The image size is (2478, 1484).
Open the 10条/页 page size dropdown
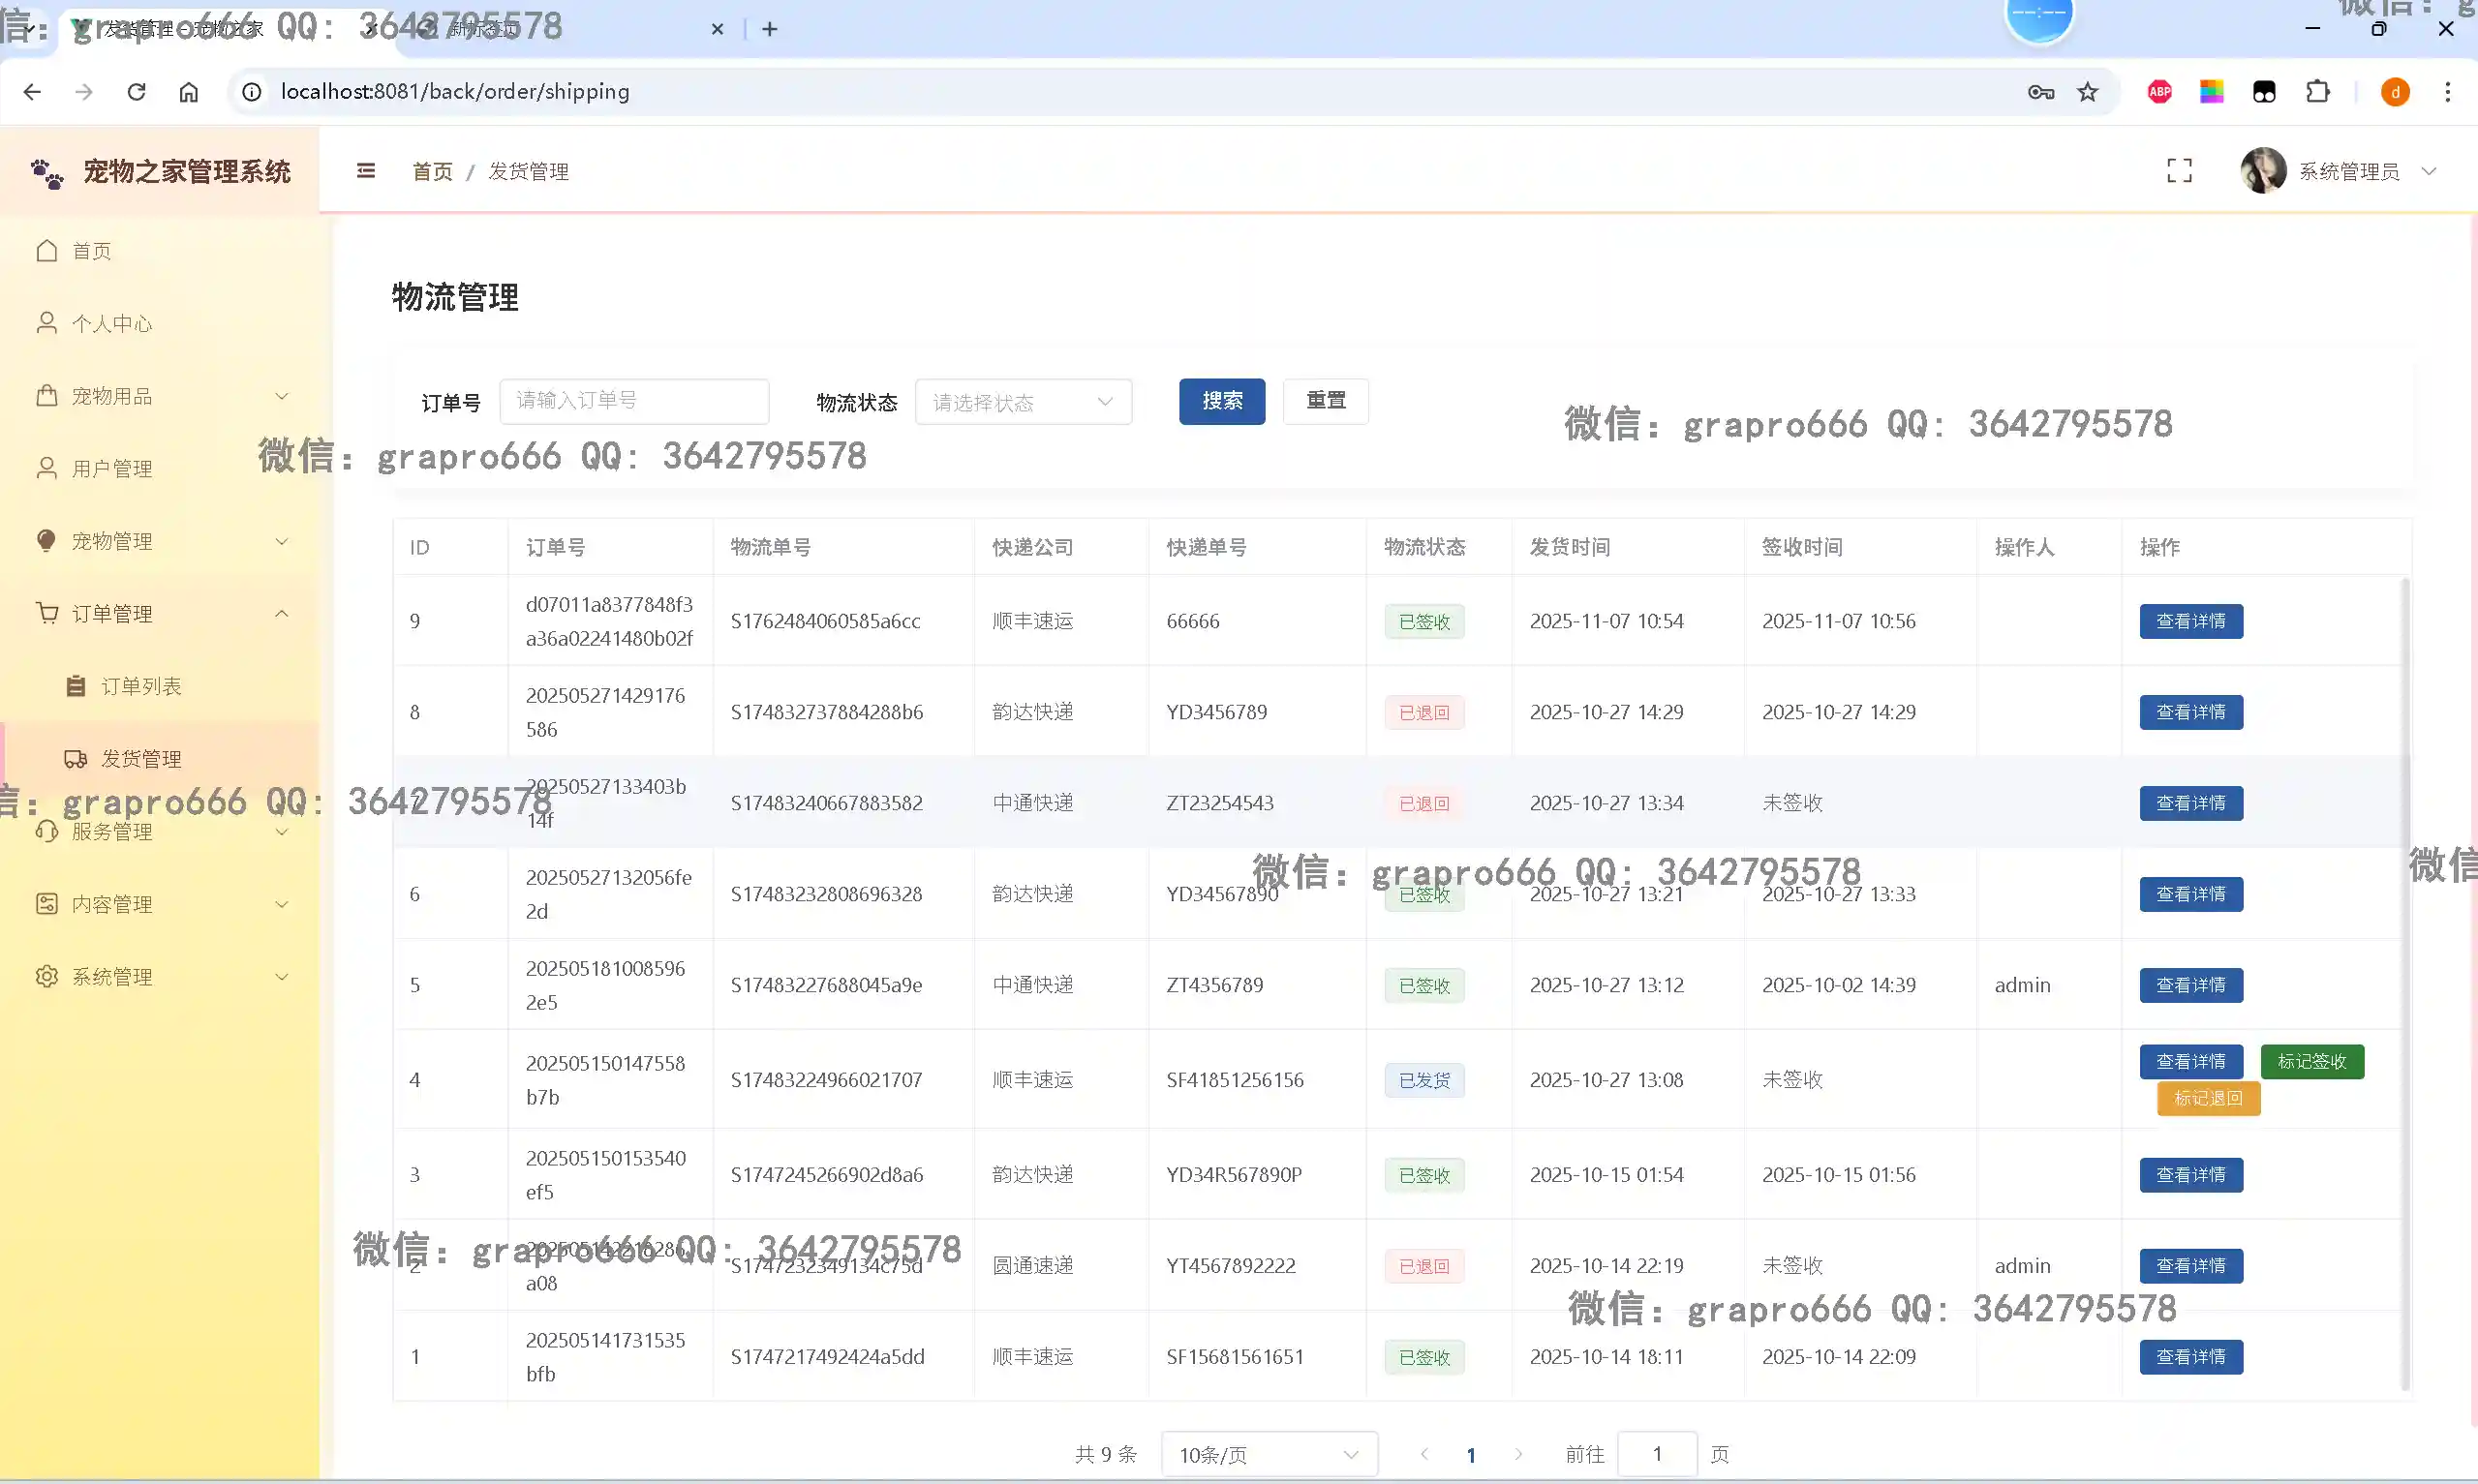1268,1454
